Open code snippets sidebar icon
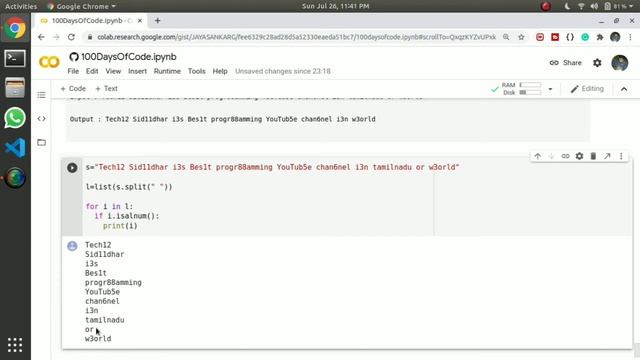The image size is (640, 360). pos(41,119)
